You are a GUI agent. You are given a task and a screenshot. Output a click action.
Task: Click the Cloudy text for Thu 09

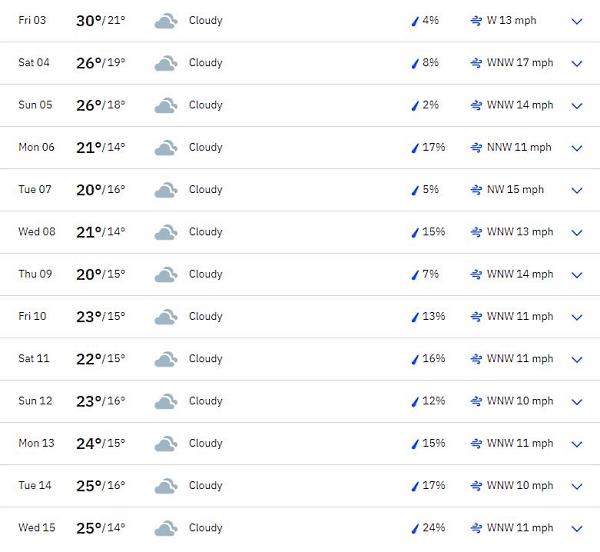click(205, 274)
